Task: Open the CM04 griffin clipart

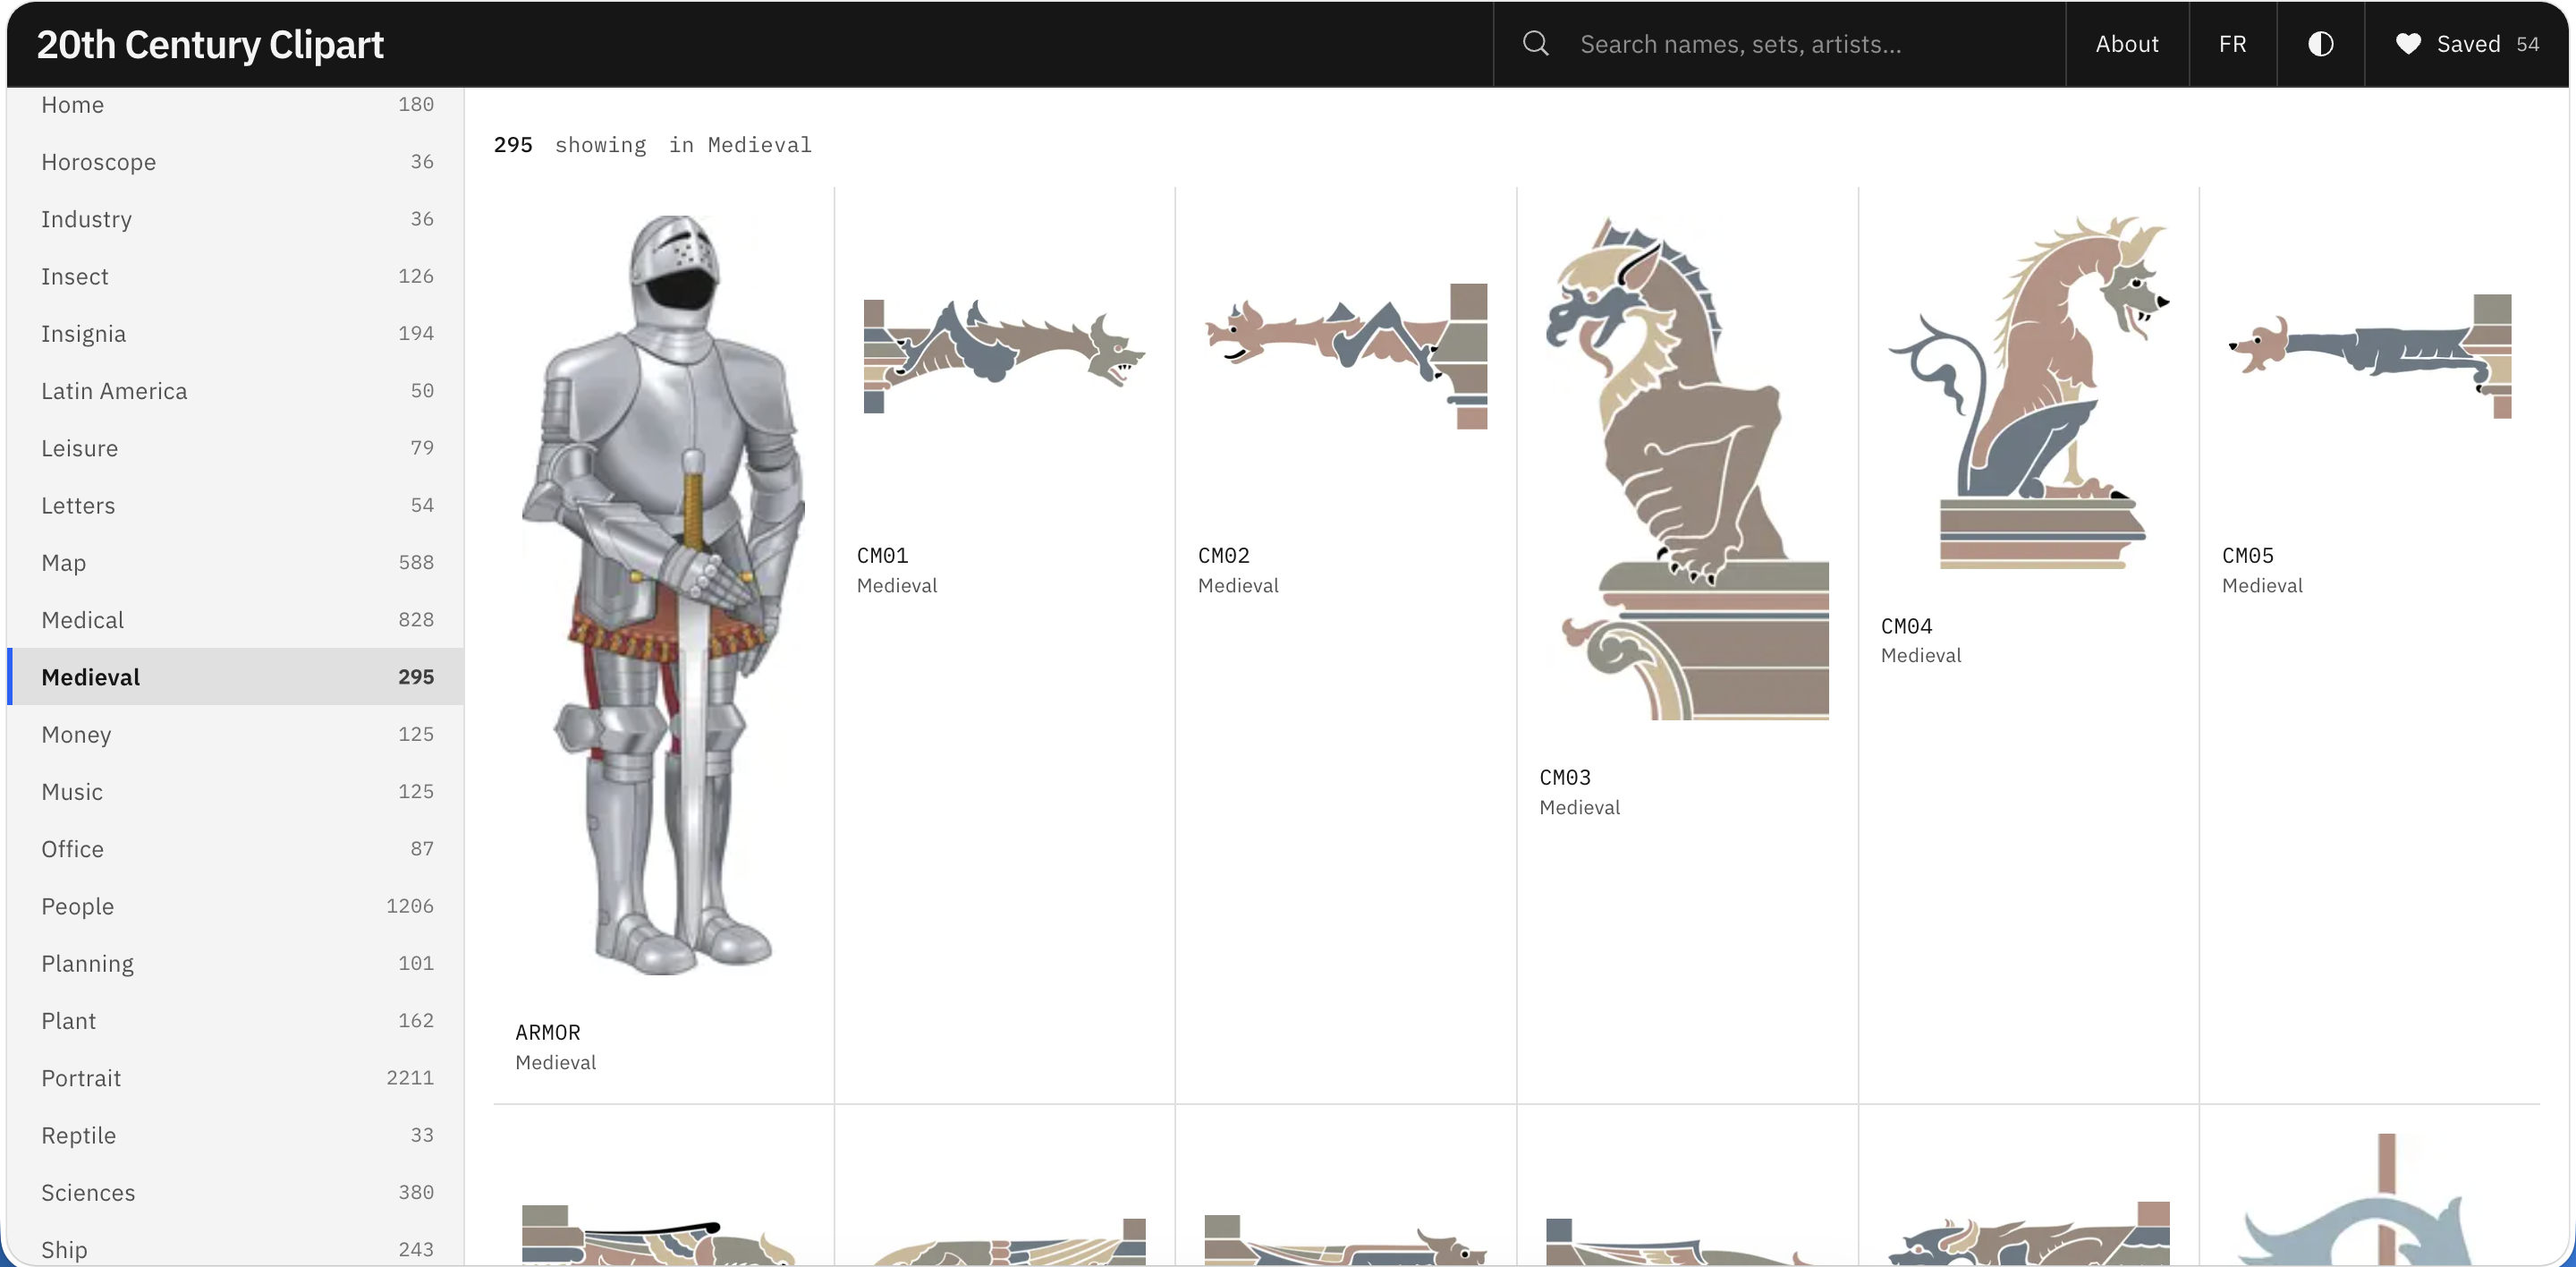Action: 2028,392
